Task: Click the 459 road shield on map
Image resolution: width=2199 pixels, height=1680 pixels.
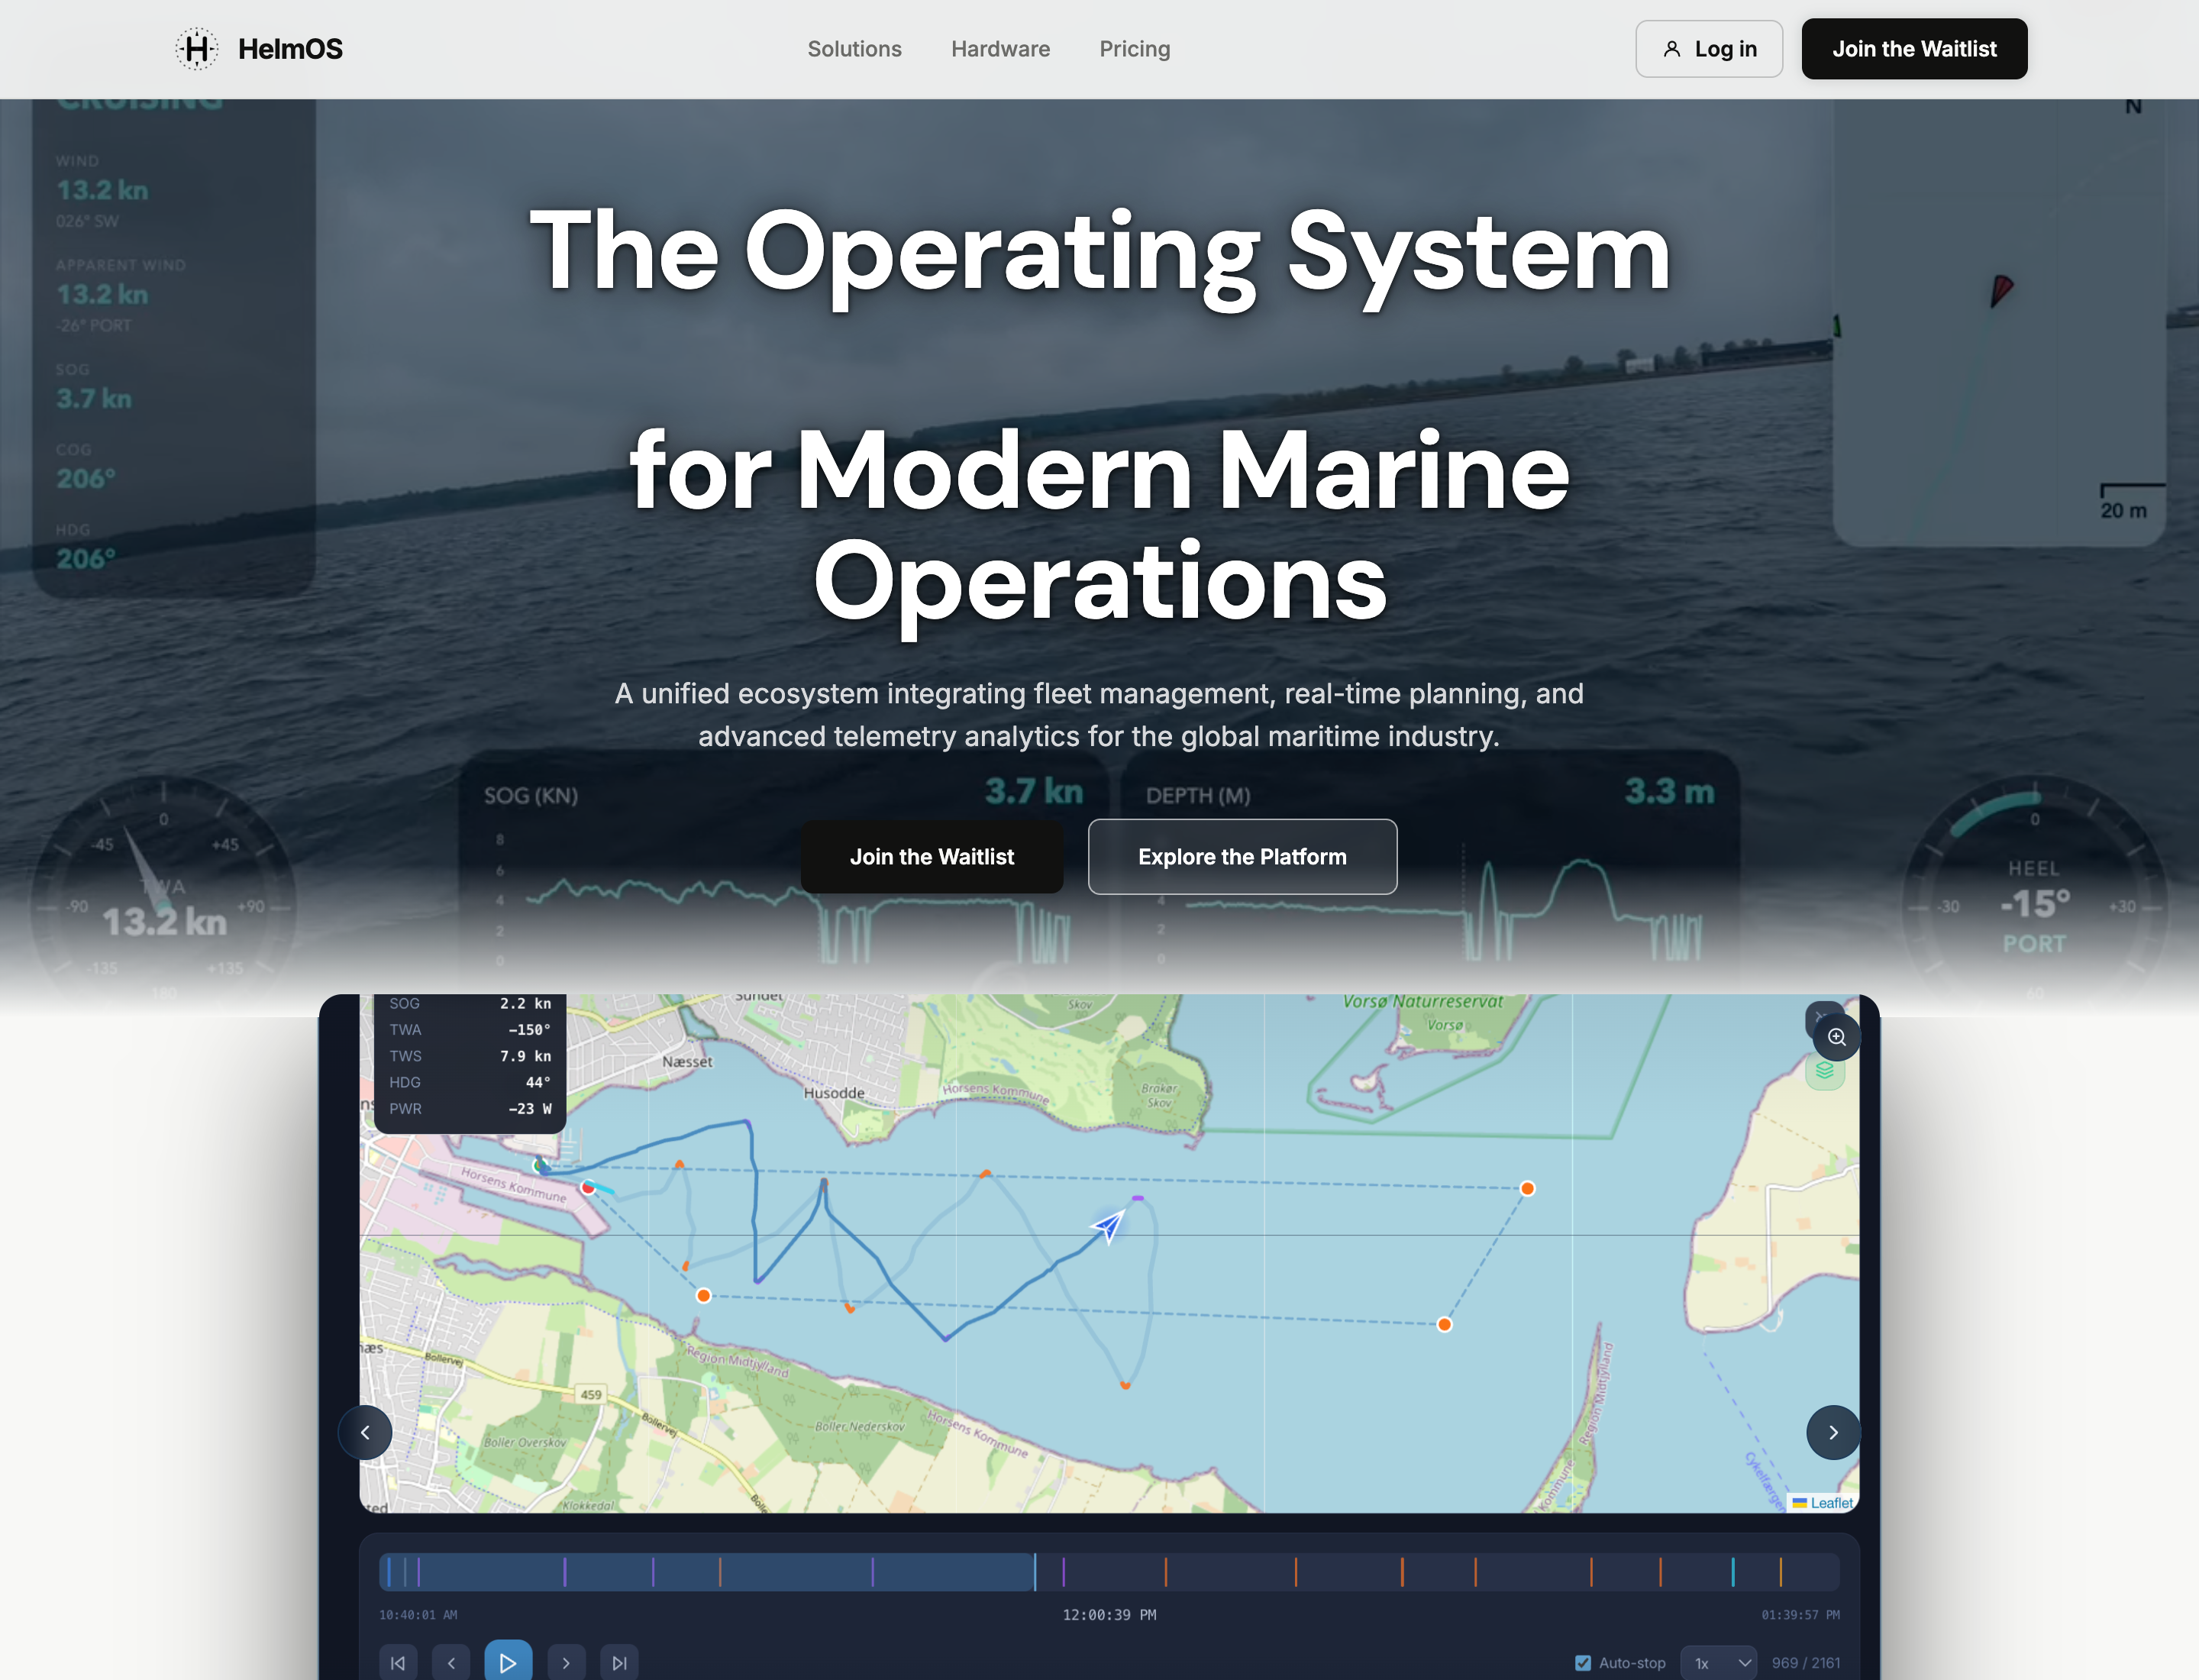Action: (591, 1394)
